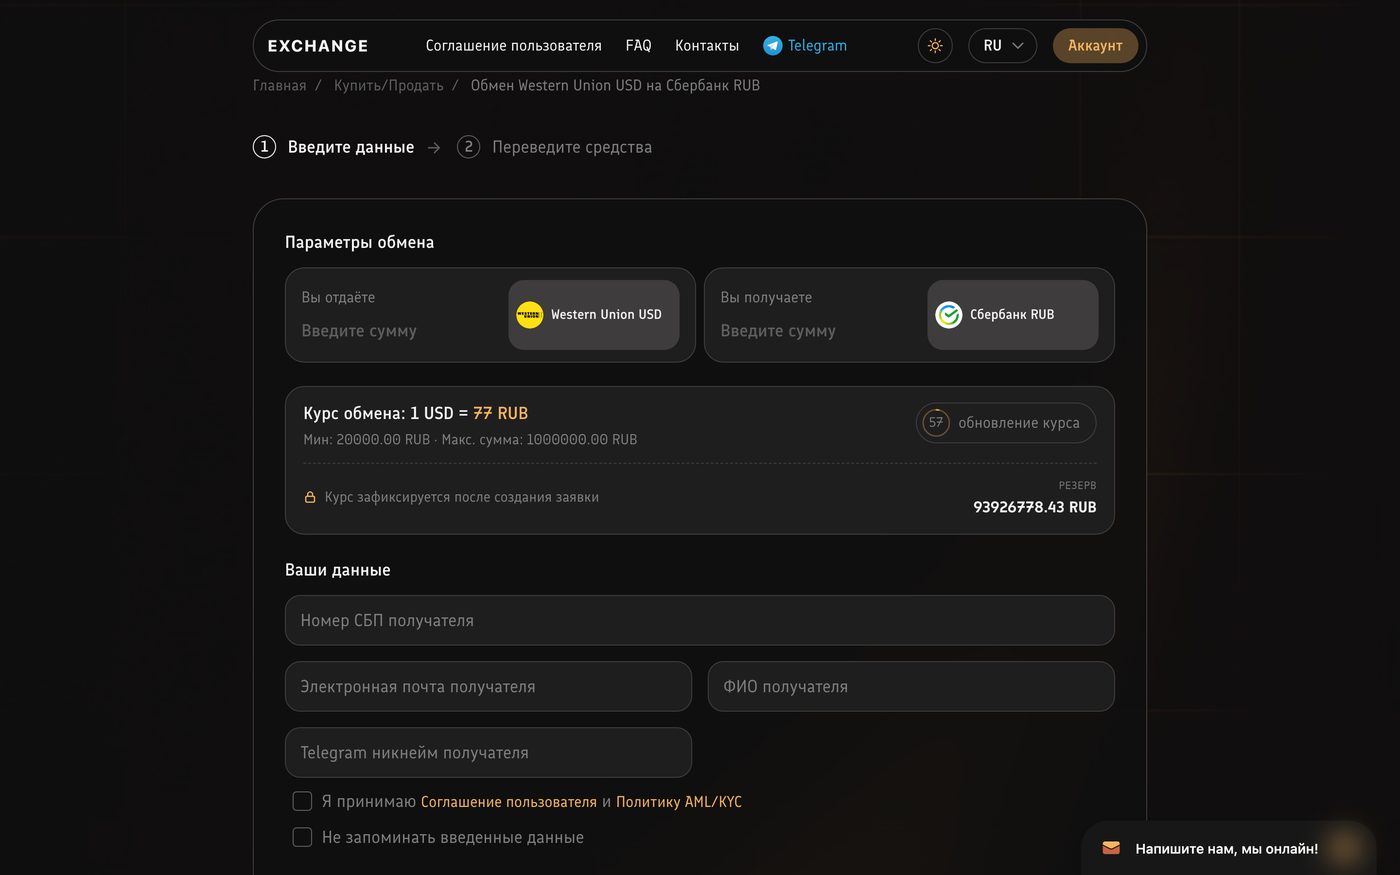Click the 'Номер СБП получателя' field

click(700, 621)
